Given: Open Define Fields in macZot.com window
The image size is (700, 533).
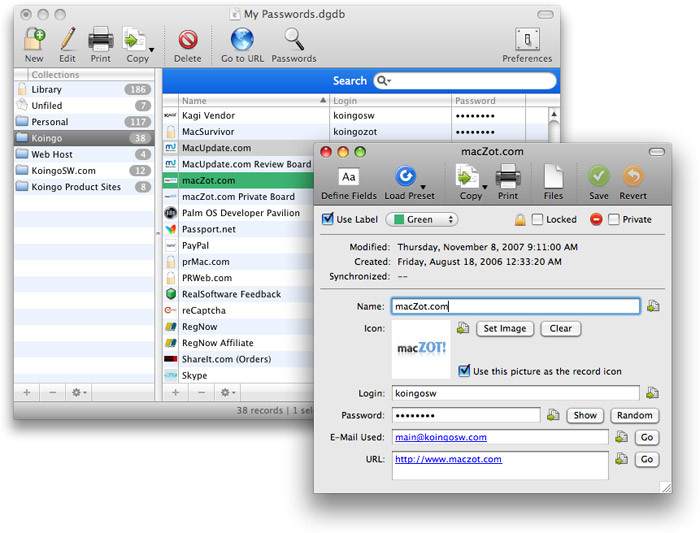Looking at the screenshot, I should (x=349, y=177).
